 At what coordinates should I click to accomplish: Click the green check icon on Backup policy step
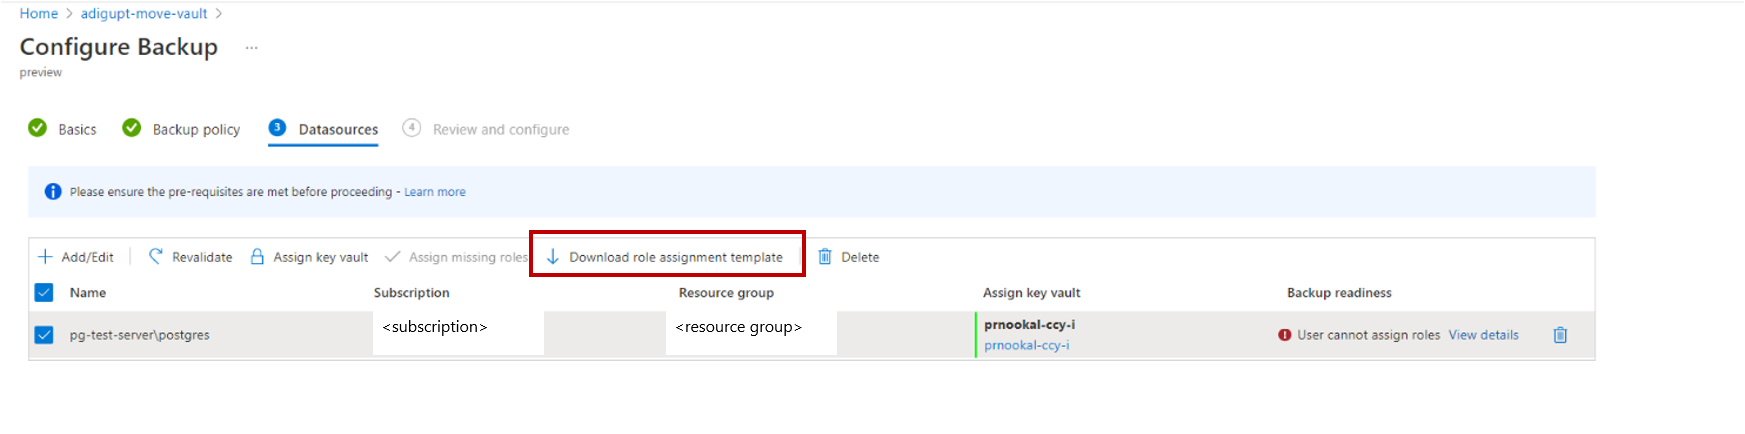(x=132, y=128)
